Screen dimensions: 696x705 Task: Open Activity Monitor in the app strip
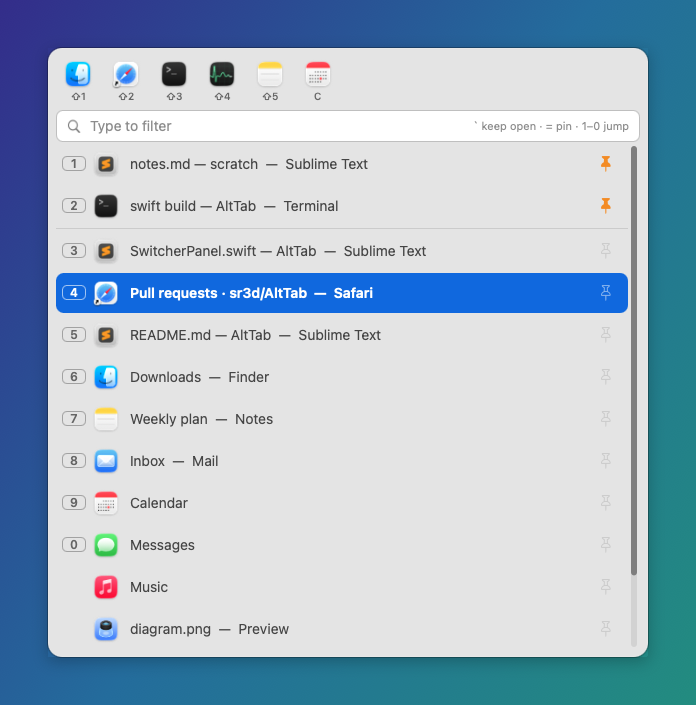coord(222,74)
